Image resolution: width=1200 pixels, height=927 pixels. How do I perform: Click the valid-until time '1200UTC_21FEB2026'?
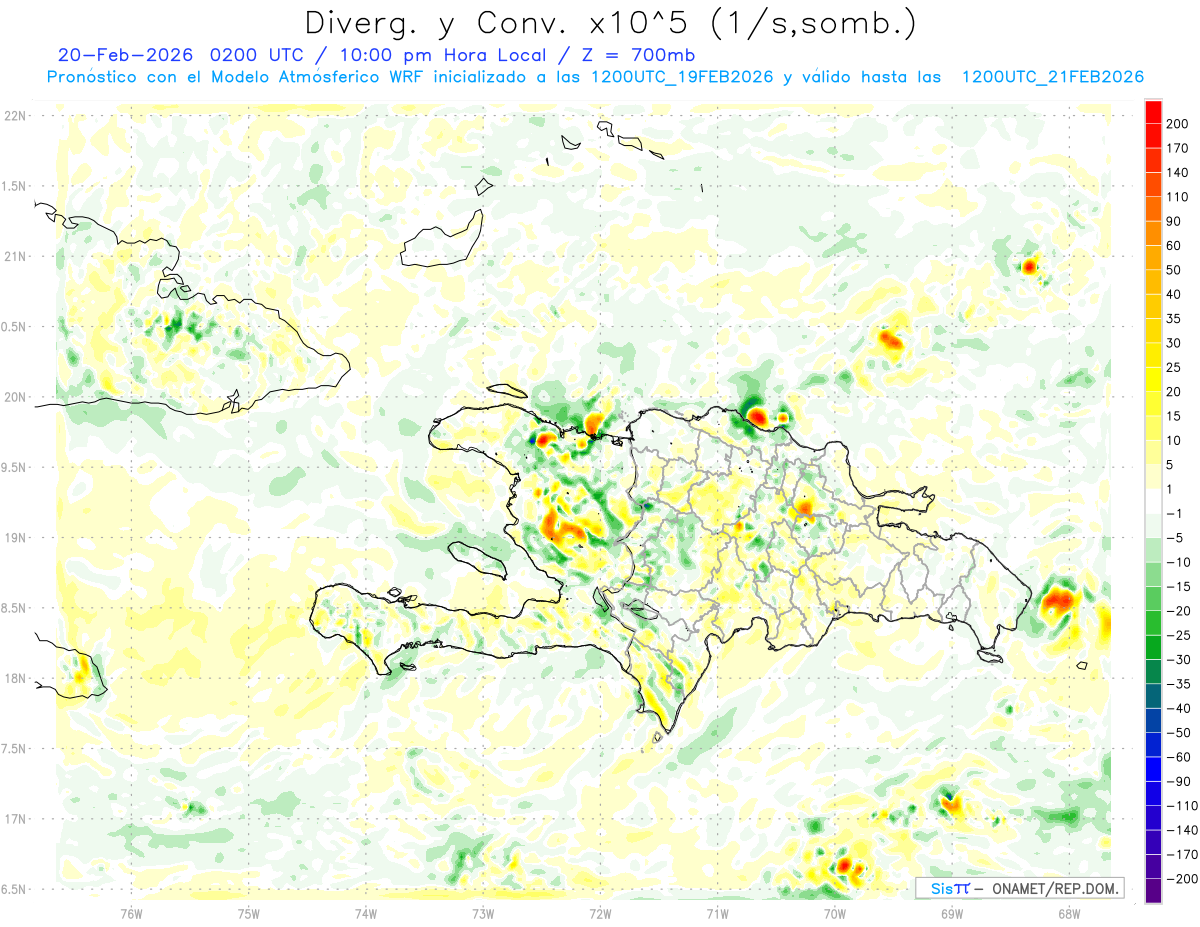(1052, 77)
